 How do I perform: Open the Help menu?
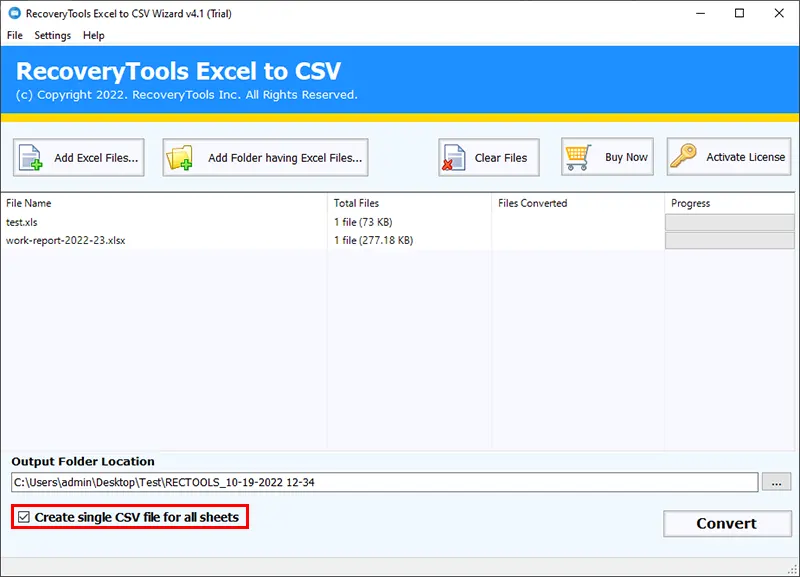94,35
